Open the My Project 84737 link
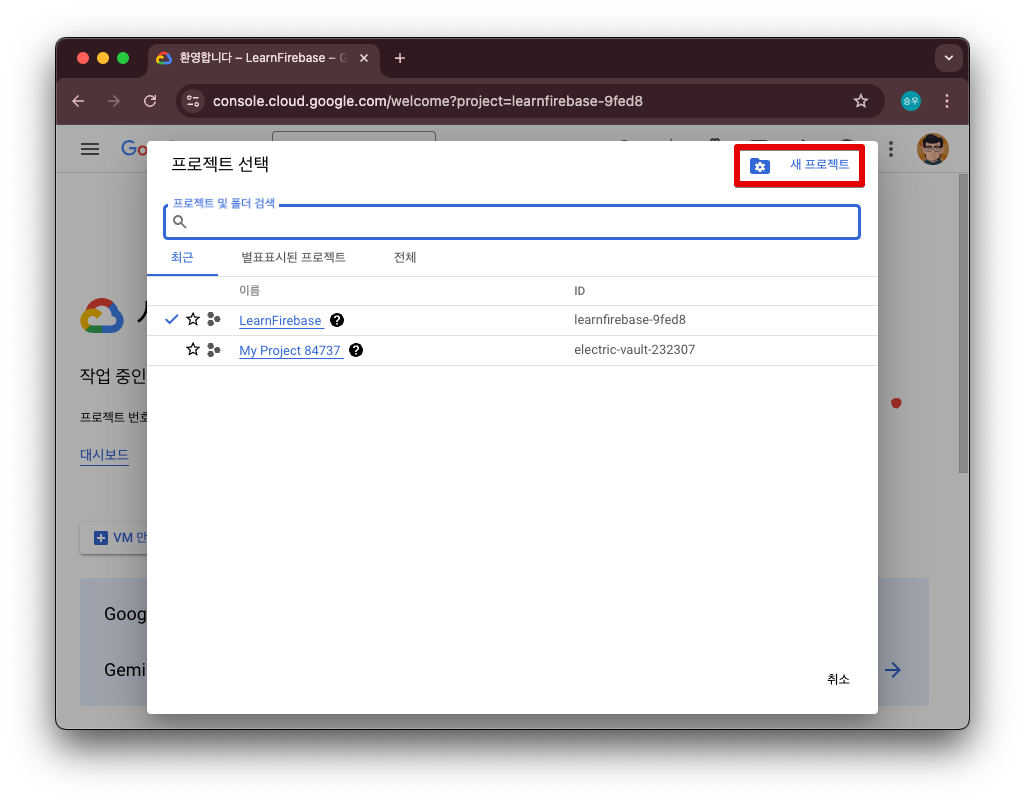 point(290,350)
